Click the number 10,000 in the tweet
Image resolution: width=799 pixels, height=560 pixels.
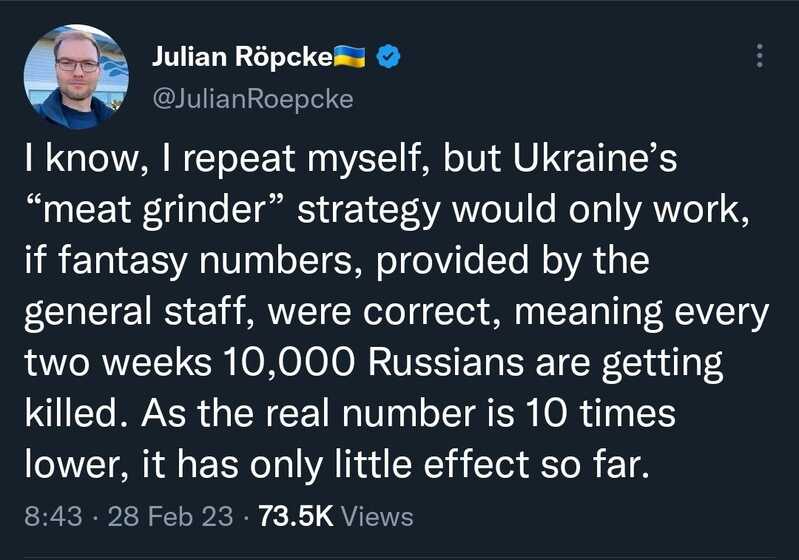pyautogui.click(x=288, y=363)
